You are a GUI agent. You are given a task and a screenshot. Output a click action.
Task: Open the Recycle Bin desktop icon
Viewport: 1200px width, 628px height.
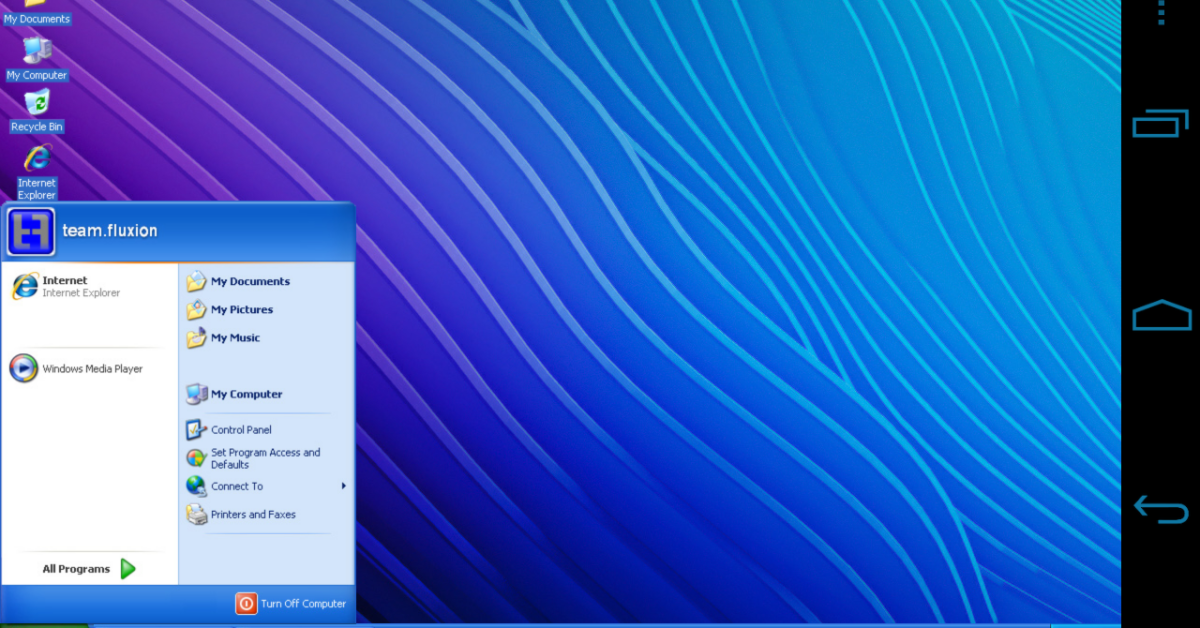pos(37,104)
